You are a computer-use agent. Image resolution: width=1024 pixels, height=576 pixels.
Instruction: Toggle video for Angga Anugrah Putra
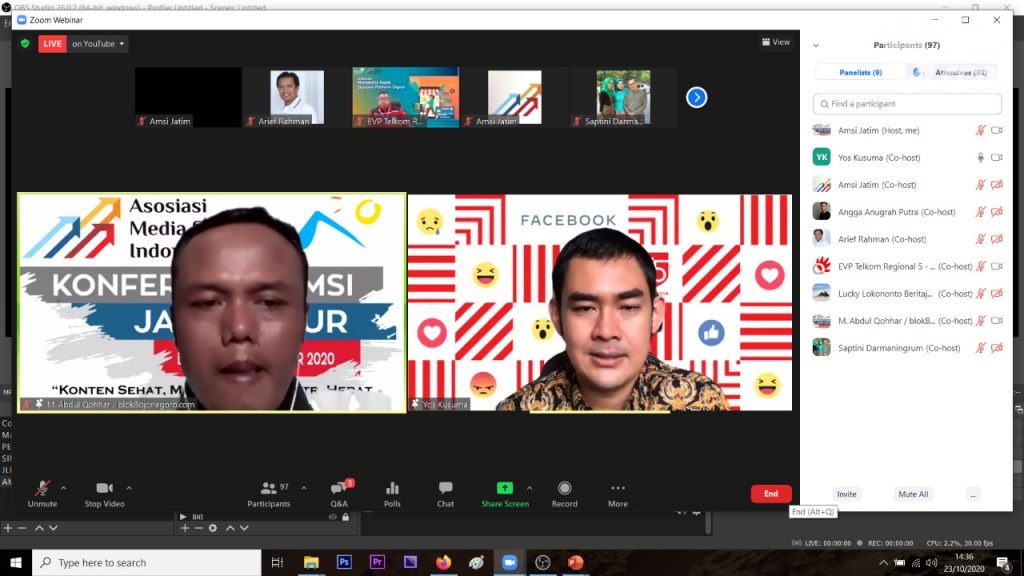(x=997, y=212)
